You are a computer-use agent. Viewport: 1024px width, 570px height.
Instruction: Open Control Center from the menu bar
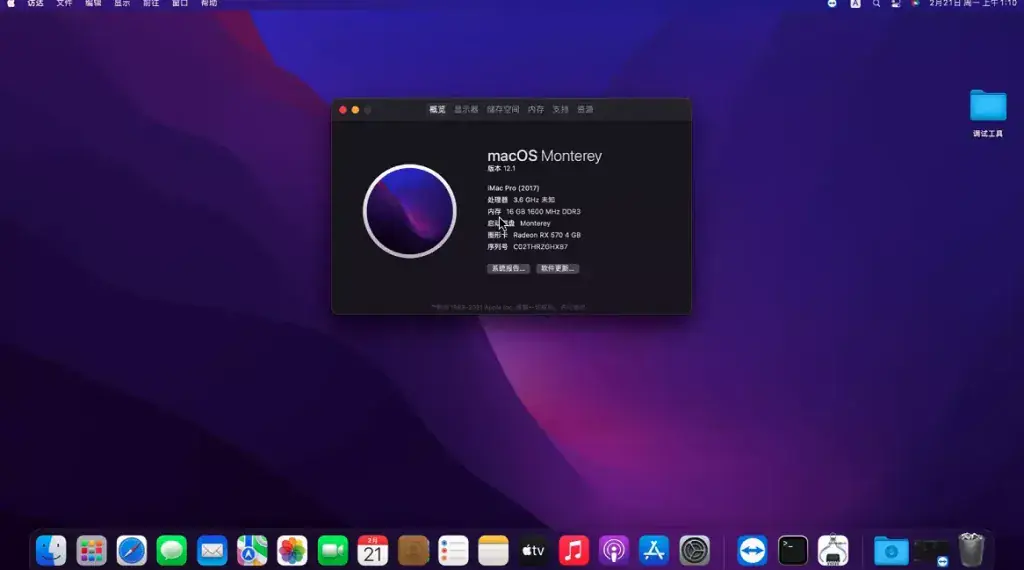[896, 4]
